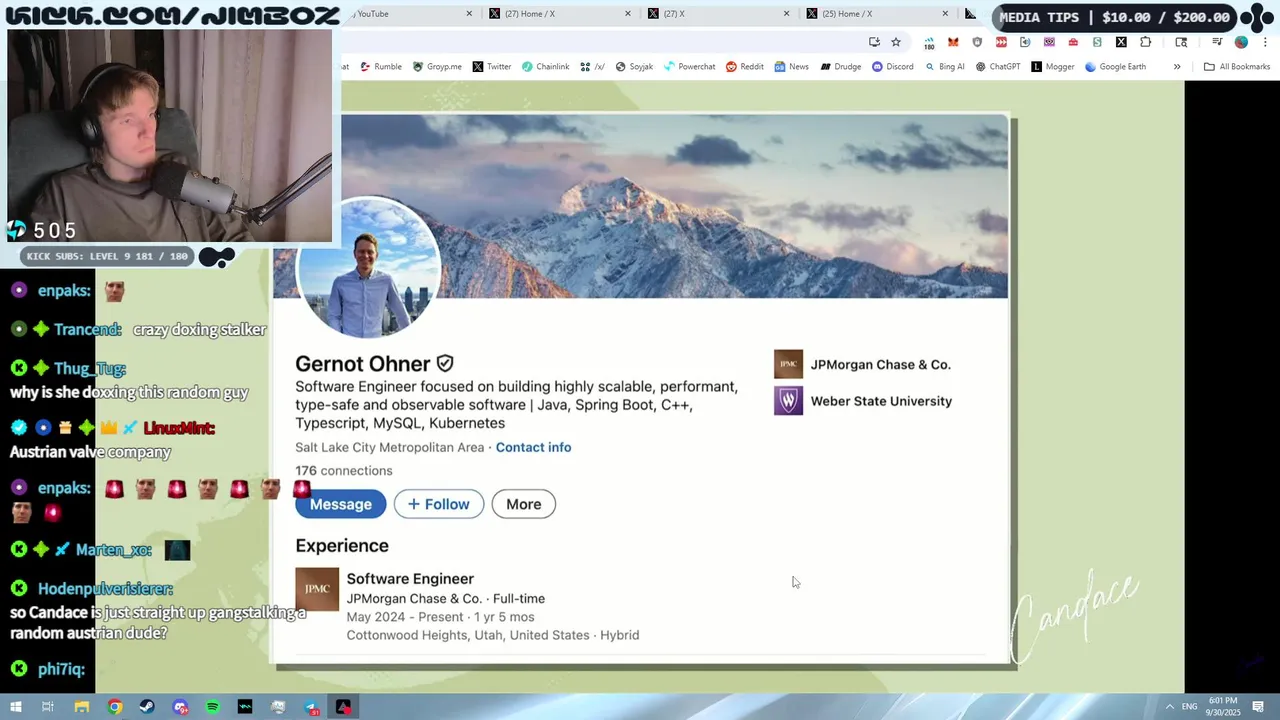
Task: Close the (27) X tab
Action: coord(787,14)
